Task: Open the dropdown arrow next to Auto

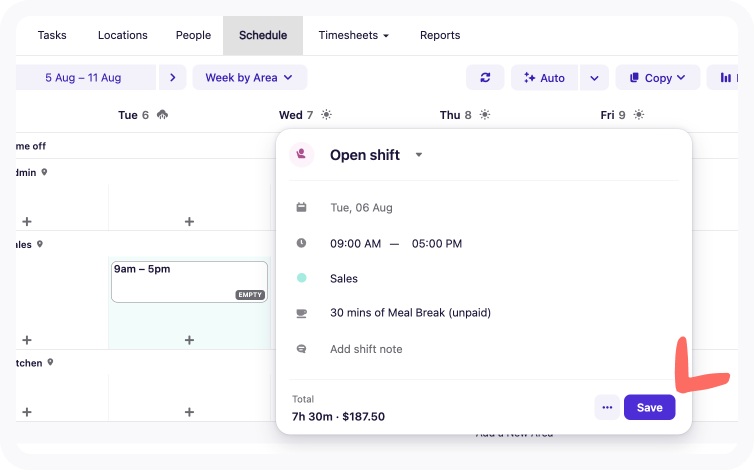Action: [x=594, y=78]
